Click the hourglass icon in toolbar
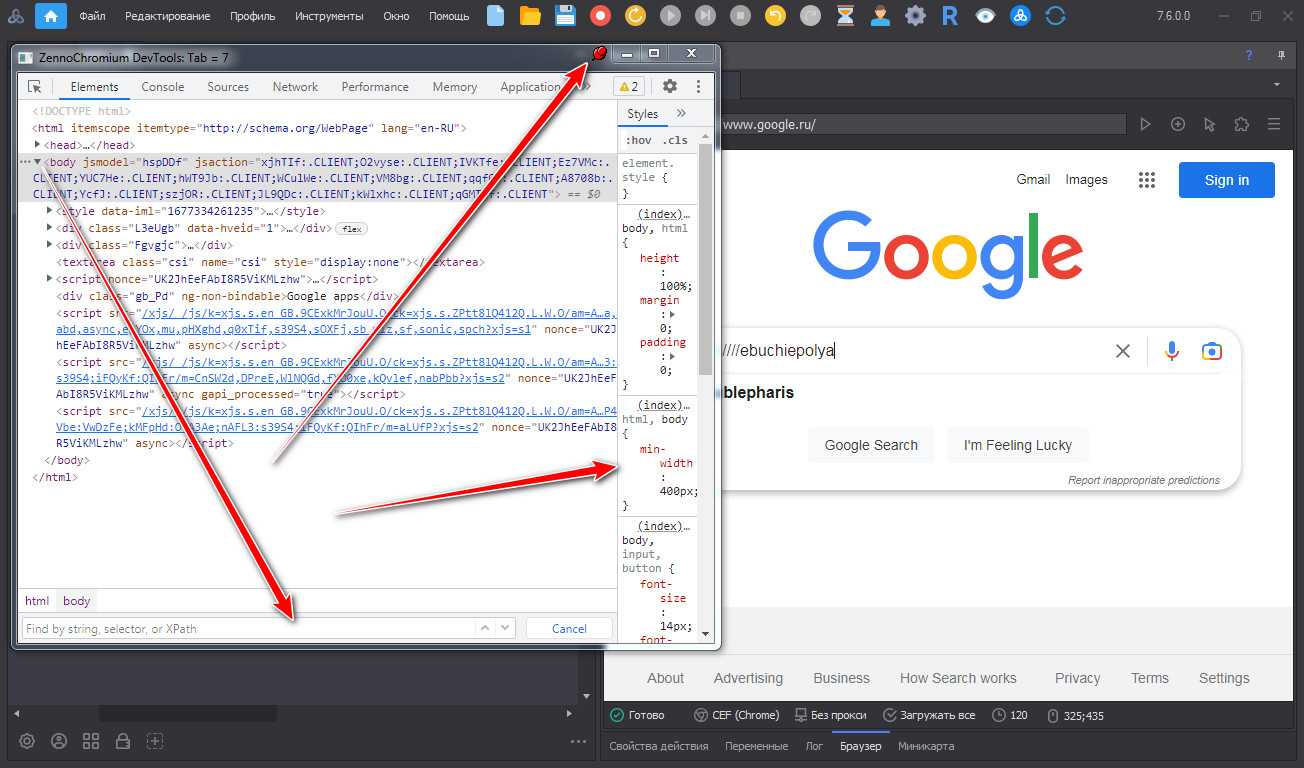The image size is (1304, 768). 845,16
